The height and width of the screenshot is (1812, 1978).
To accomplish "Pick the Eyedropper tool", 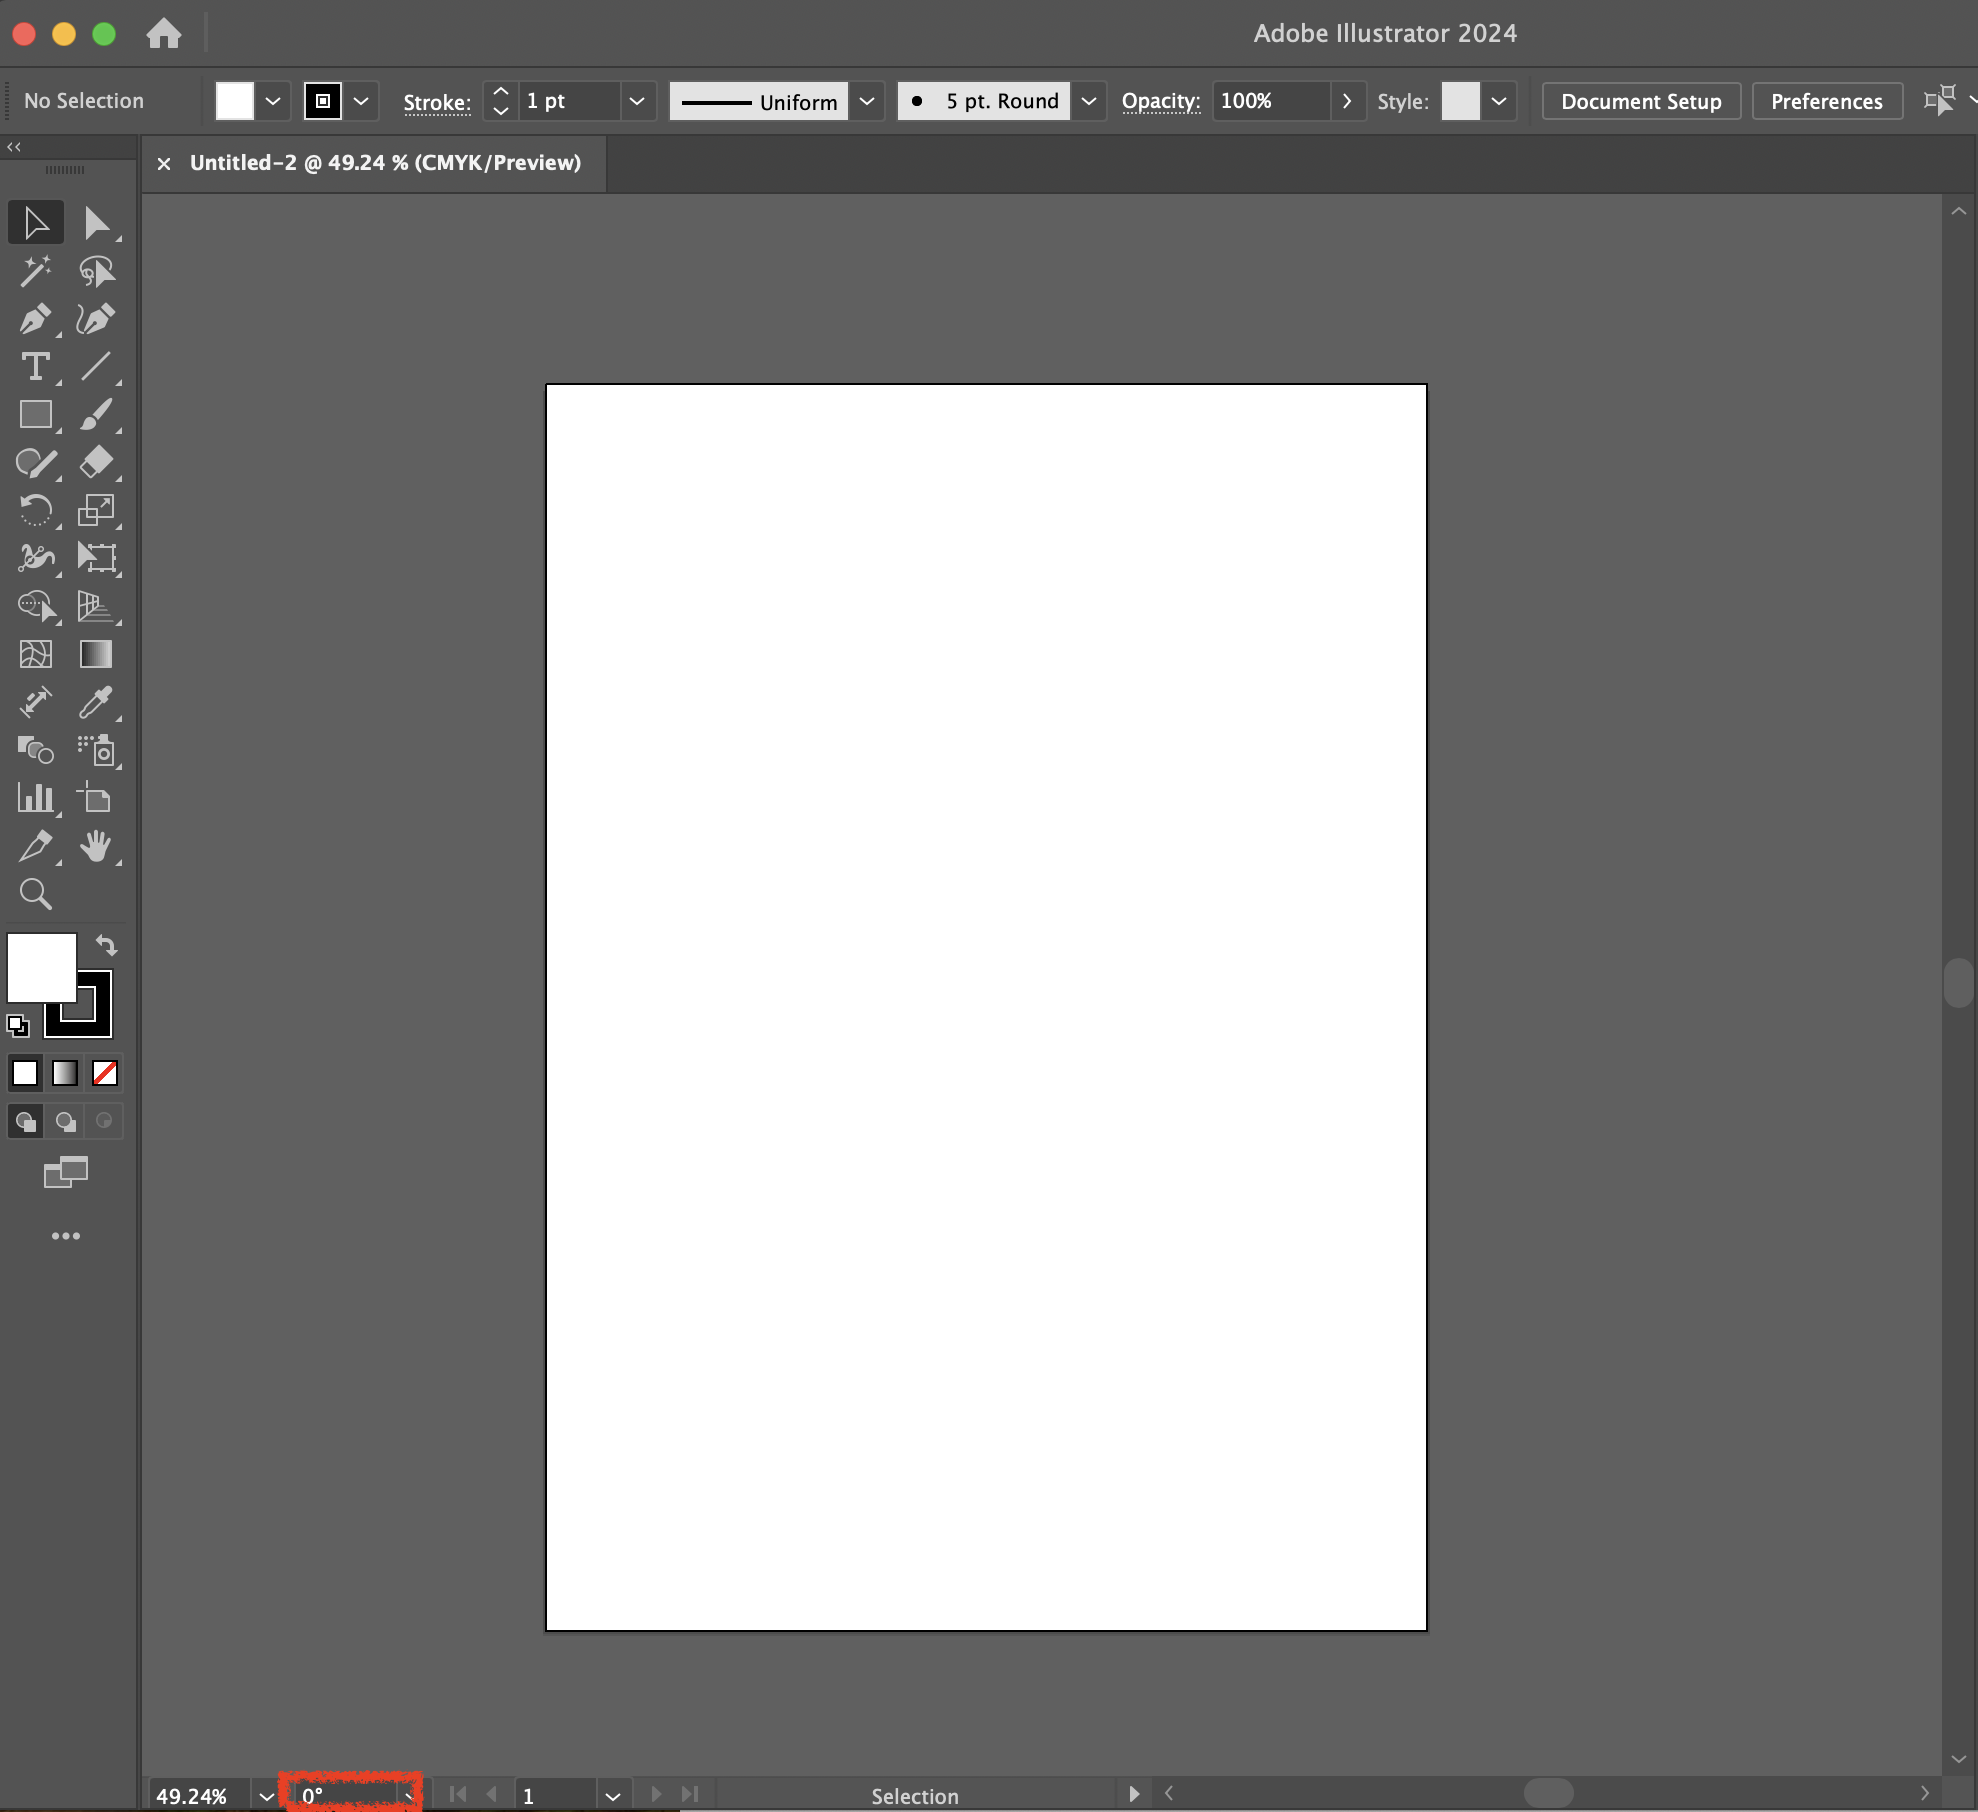I will [x=96, y=702].
